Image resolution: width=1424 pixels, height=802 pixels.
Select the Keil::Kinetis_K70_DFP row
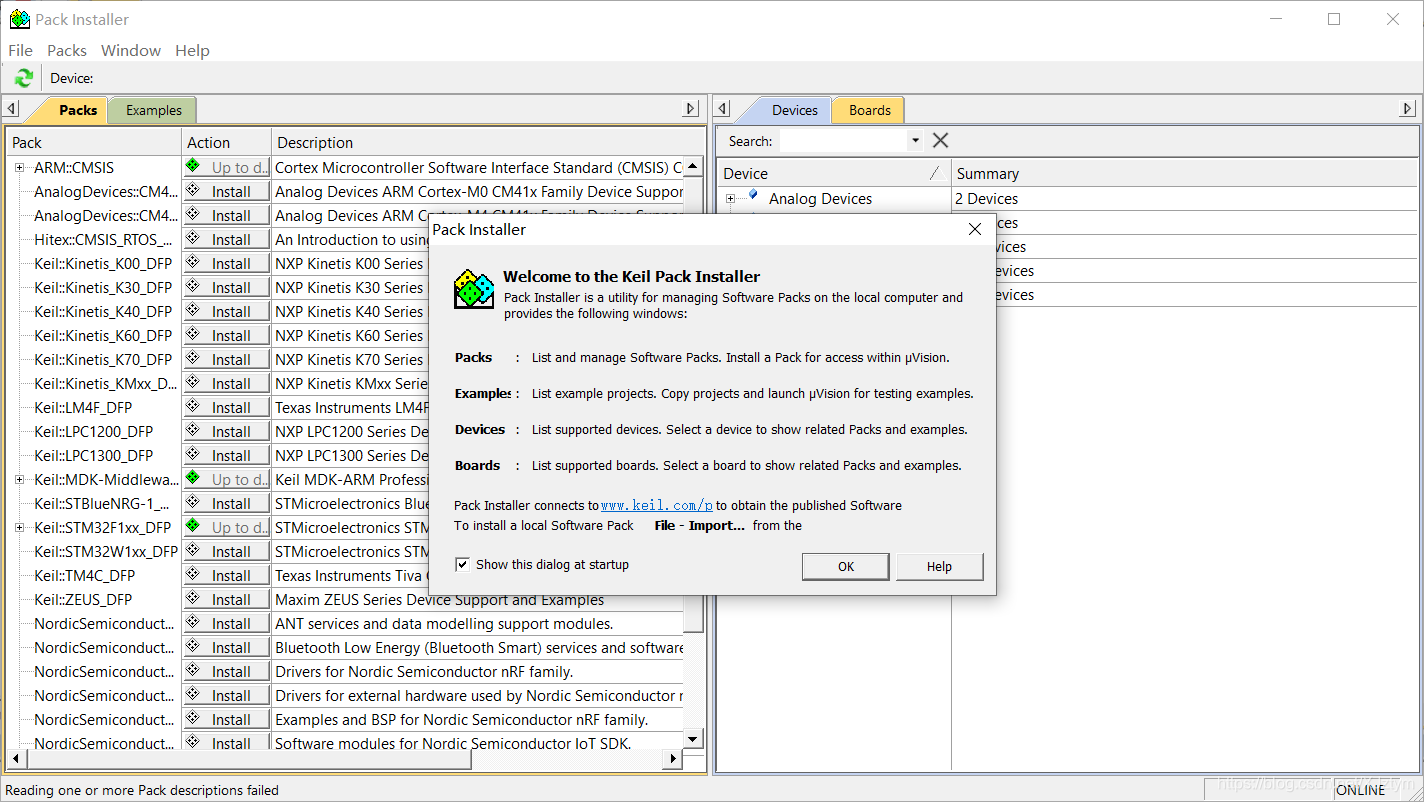[x=103, y=360]
